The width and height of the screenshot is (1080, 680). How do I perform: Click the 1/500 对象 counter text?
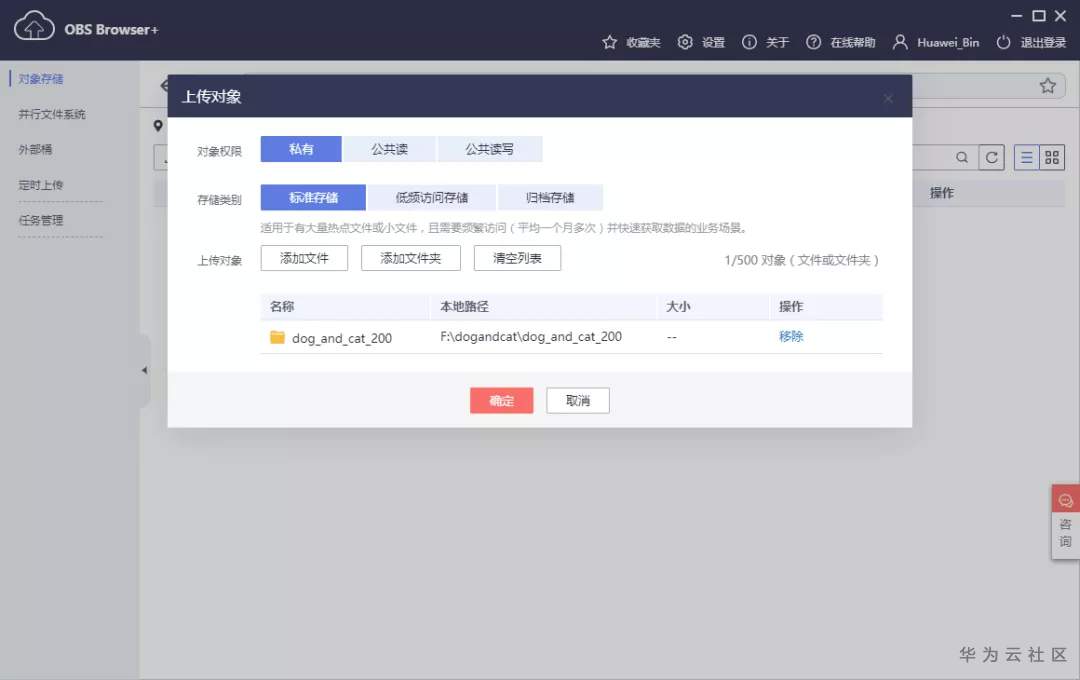click(x=802, y=260)
